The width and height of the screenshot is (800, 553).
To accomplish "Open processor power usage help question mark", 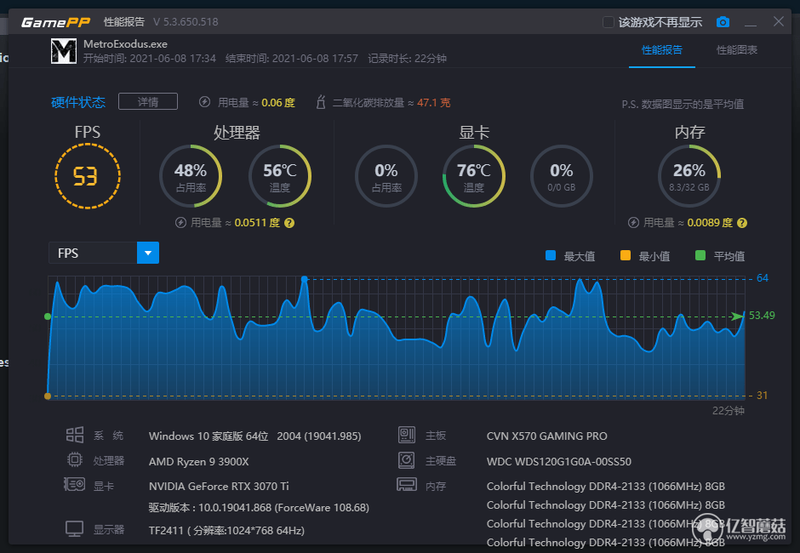I will pyautogui.click(x=289, y=223).
